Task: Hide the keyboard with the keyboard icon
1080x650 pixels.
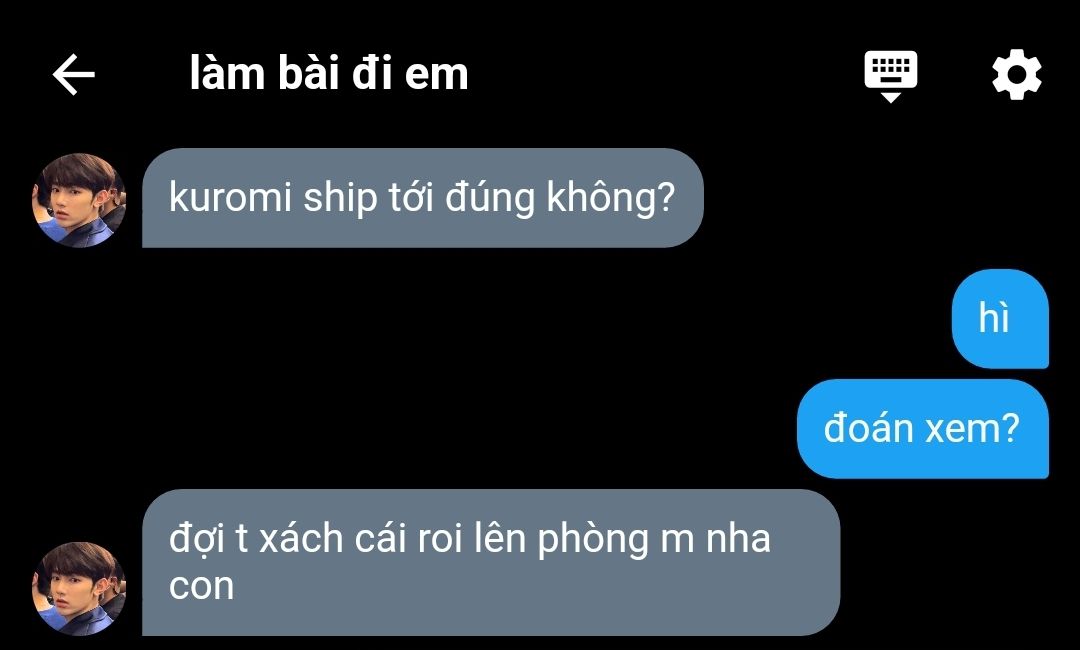Action: tap(891, 76)
